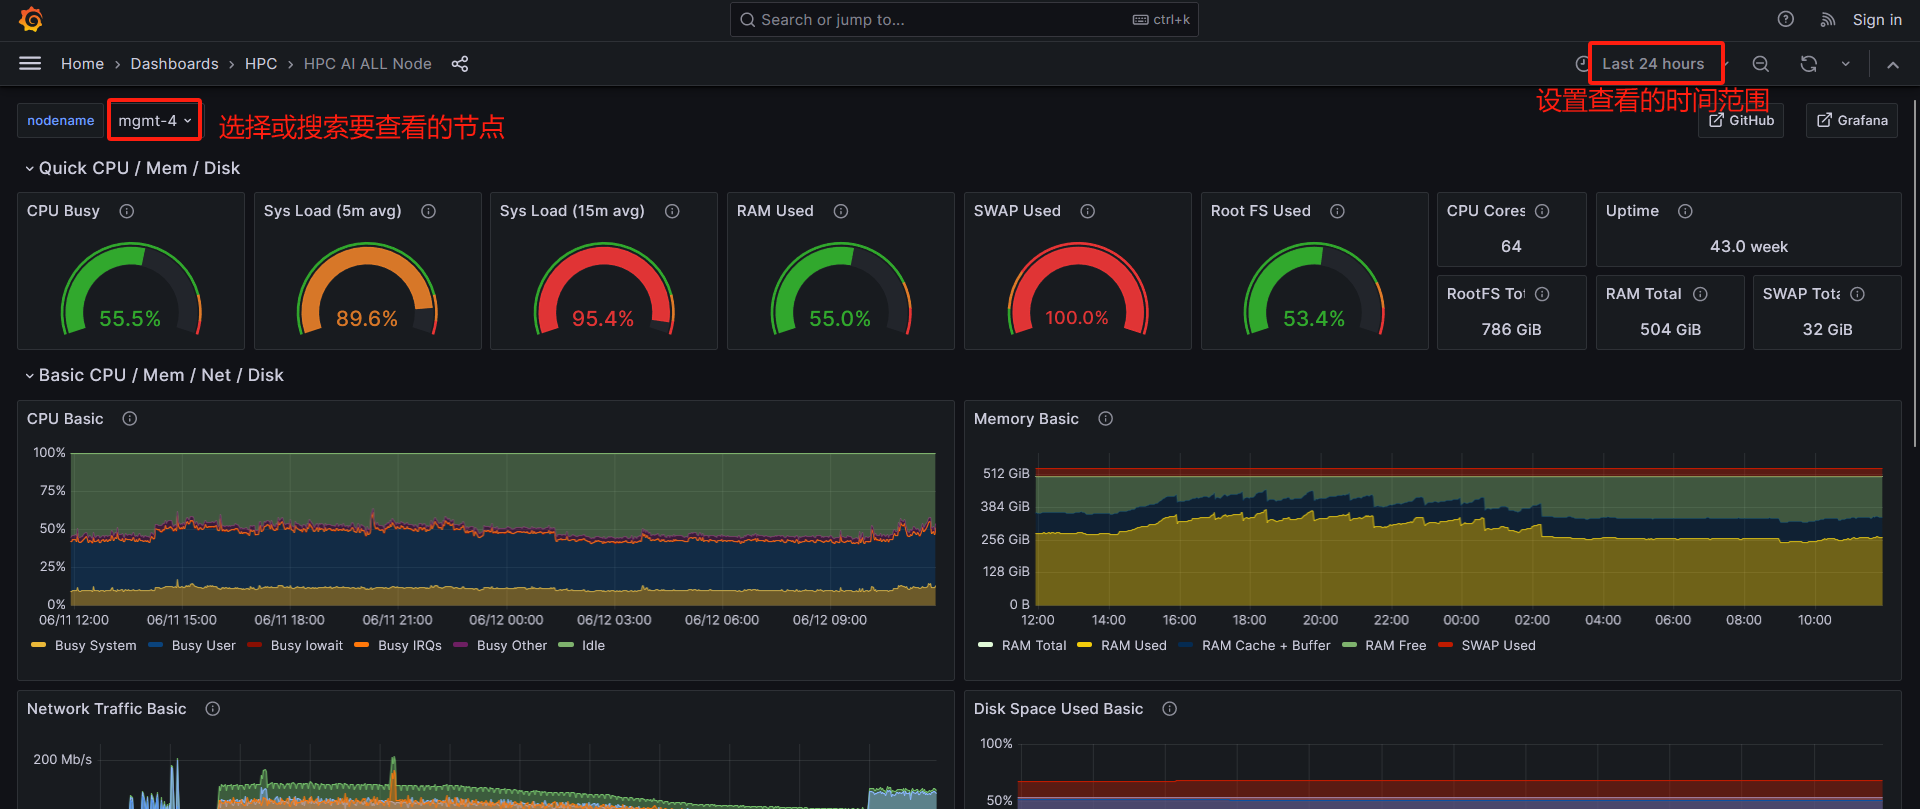Click the CPU Busy 55.5% gauge

(130, 290)
